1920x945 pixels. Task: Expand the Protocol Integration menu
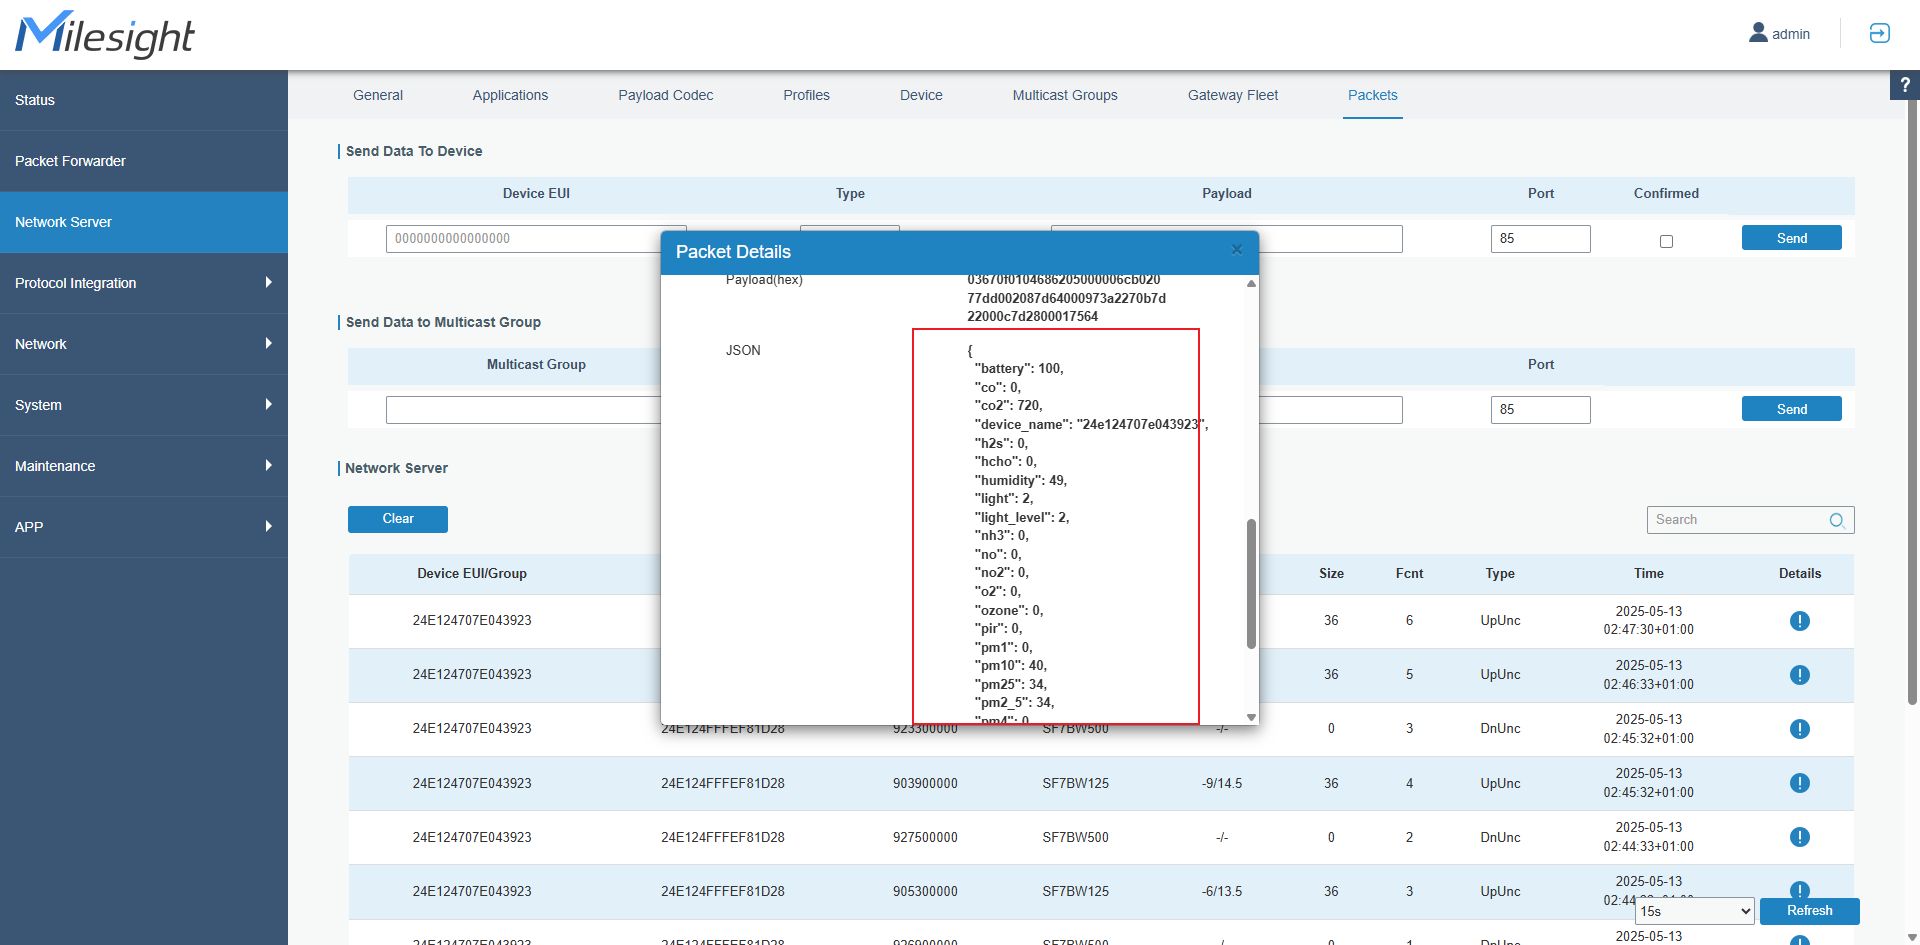pyautogui.click(x=144, y=283)
